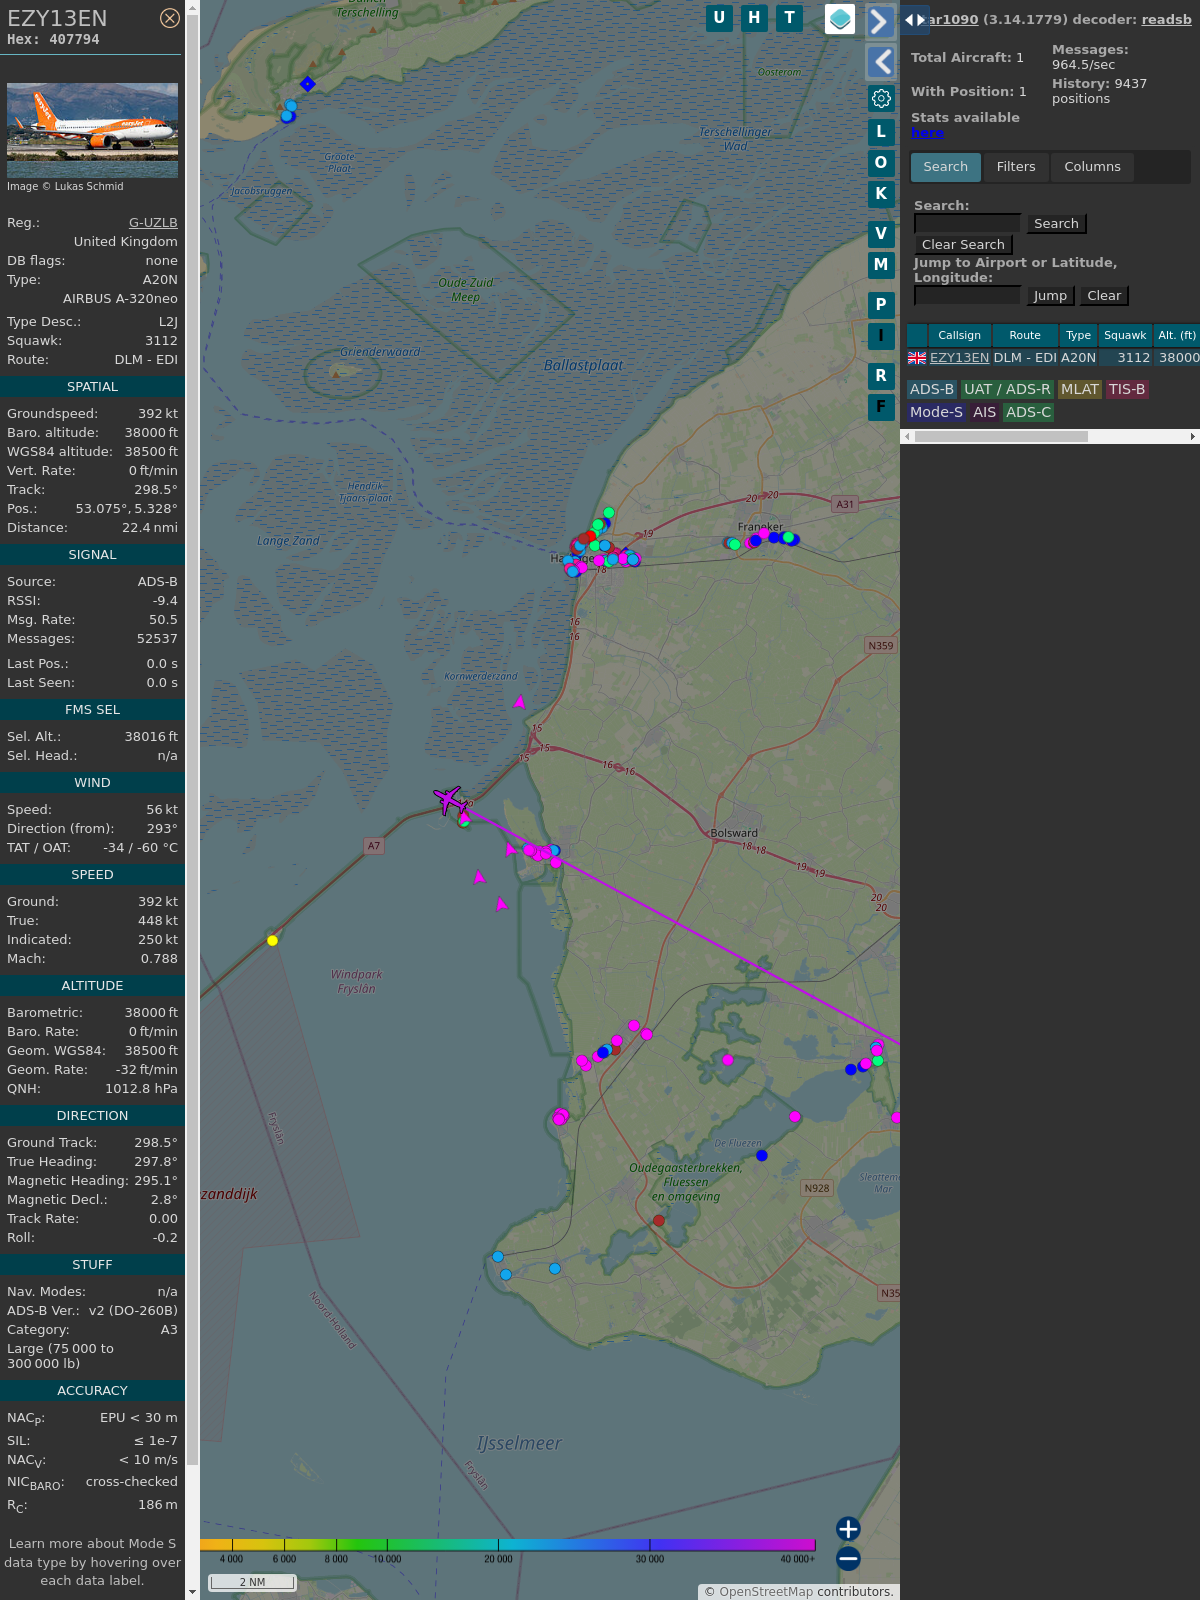Sort the table by Callsign column header
Viewport: 1200px width, 1600px height.
[959, 336]
